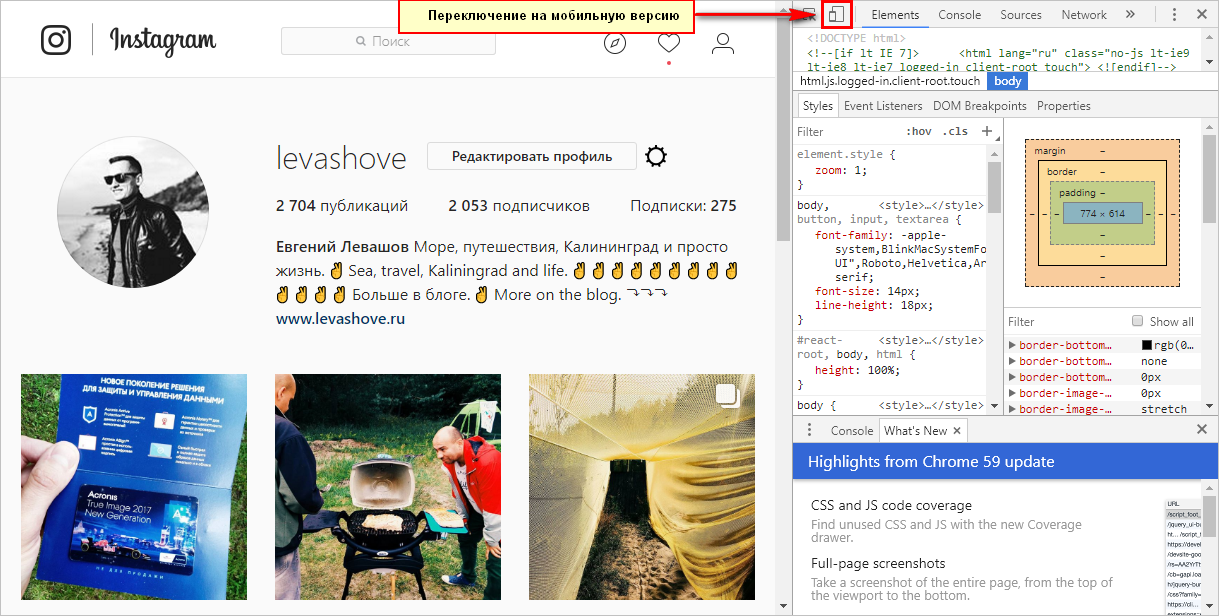Open the levashove profile picture
The height and width of the screenshot is (616, 1219).
[133, 213]
